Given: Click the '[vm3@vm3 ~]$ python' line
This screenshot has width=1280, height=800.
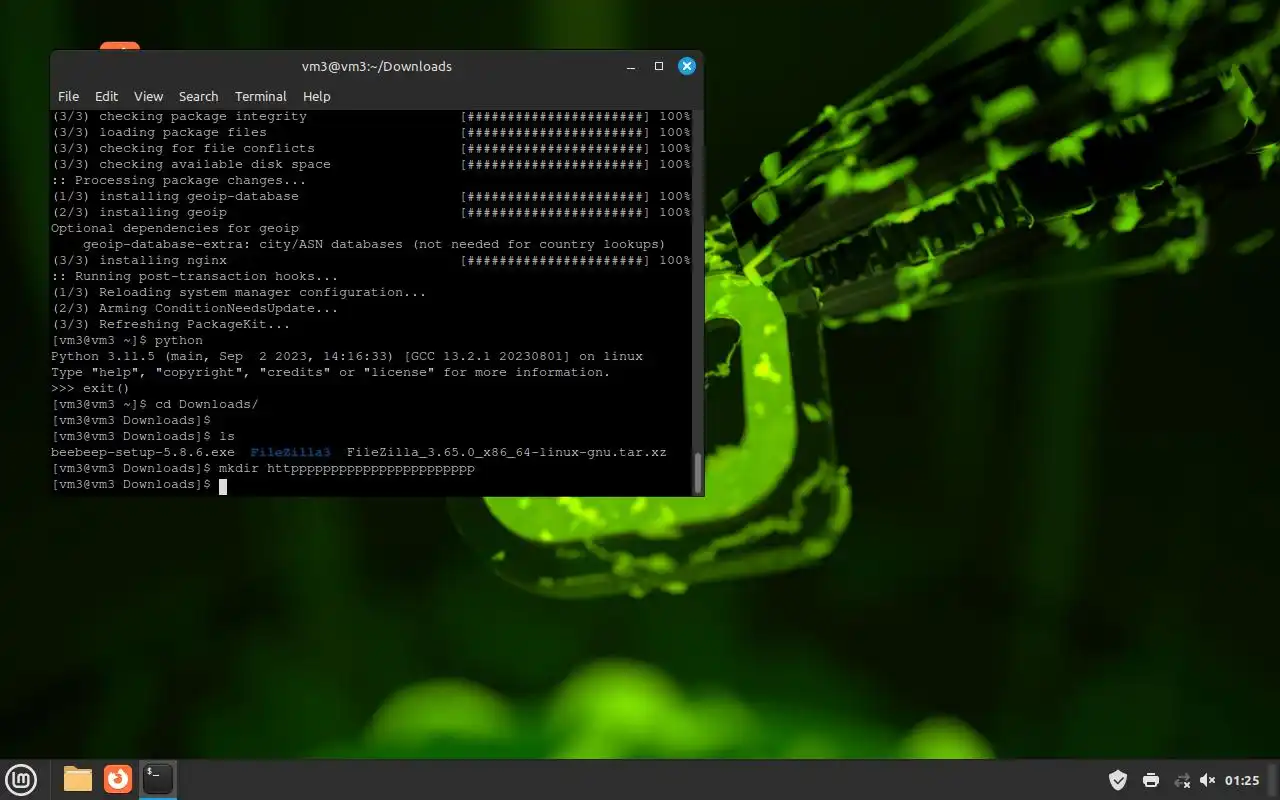Looking at the screenshot, I should [127, 340].
